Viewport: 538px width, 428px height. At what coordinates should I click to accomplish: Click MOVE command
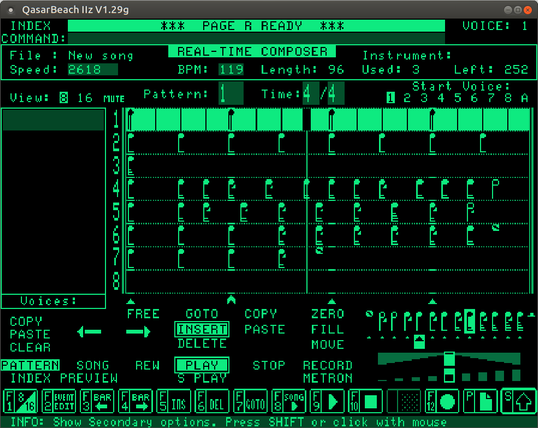point(328,344)
